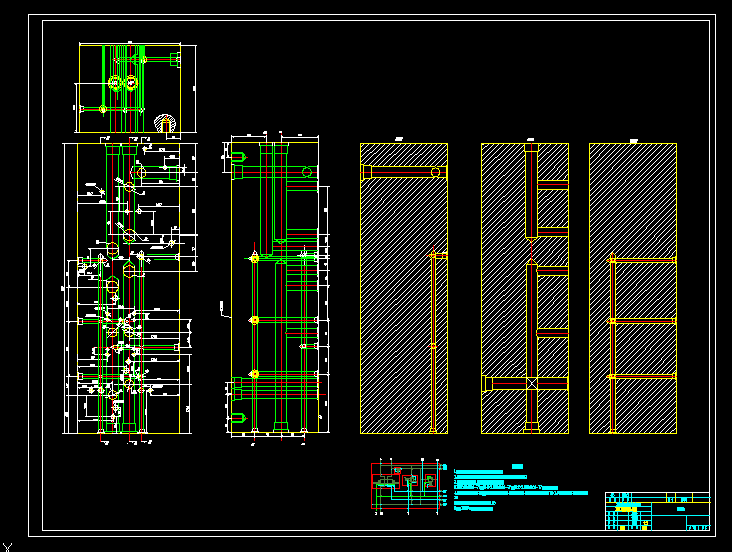
Task: Select the title block table
Action: (x=657, y=511)
